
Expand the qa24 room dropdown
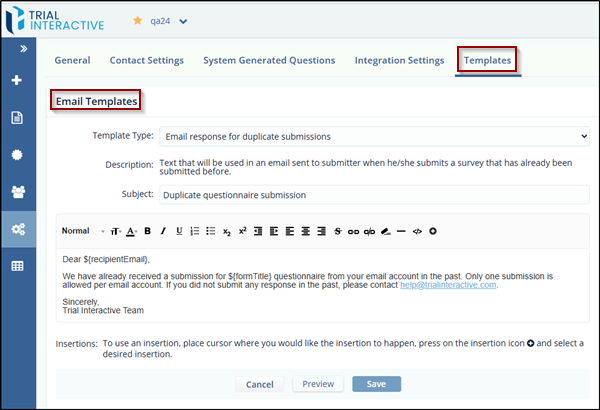coord(183,21)
